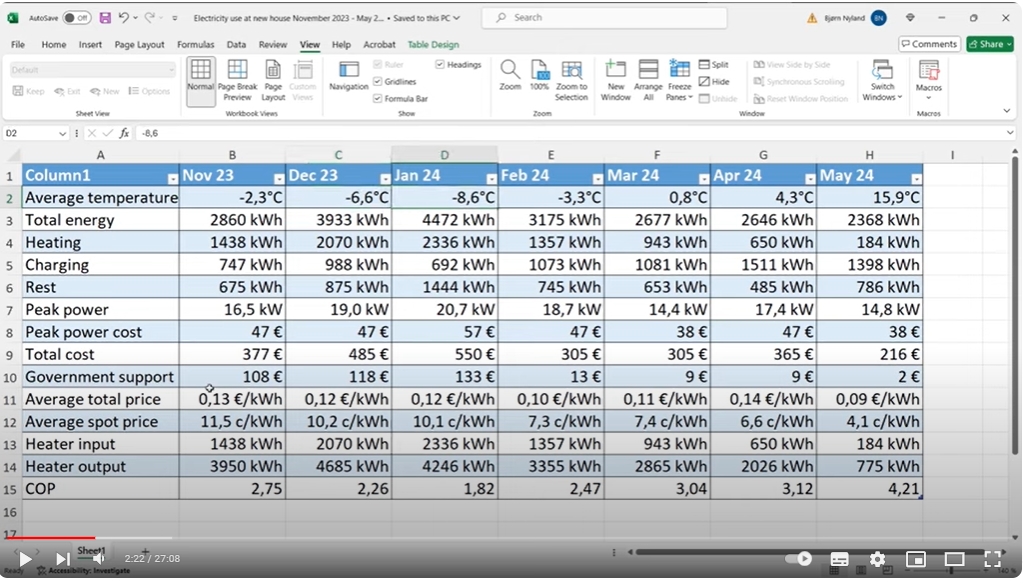Screen dimensions: 1023x583
Task: Switch to Page Break Preview view
Action: [237, 80]
